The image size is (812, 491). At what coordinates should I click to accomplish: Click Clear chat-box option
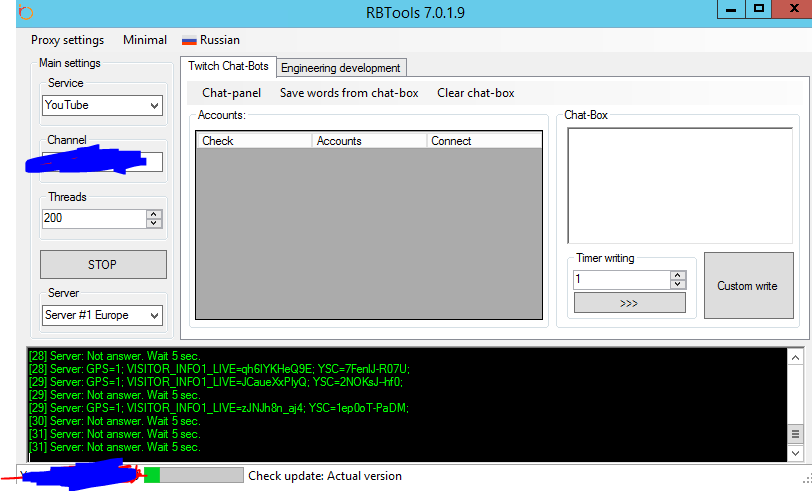coord(476,93)
